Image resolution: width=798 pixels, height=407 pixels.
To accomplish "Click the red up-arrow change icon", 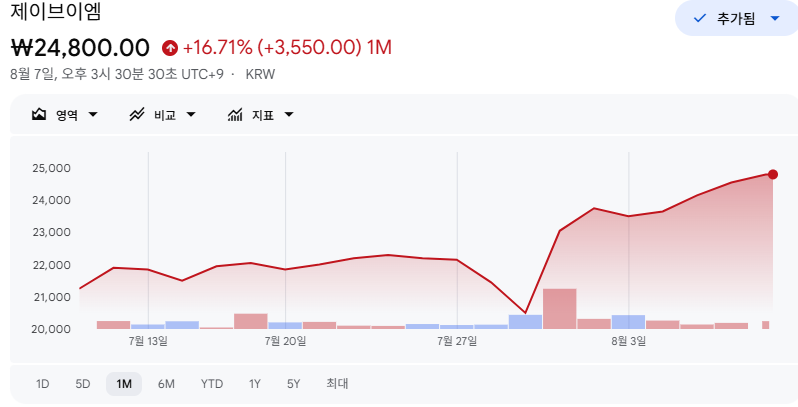I will click(x=170, y=48).
